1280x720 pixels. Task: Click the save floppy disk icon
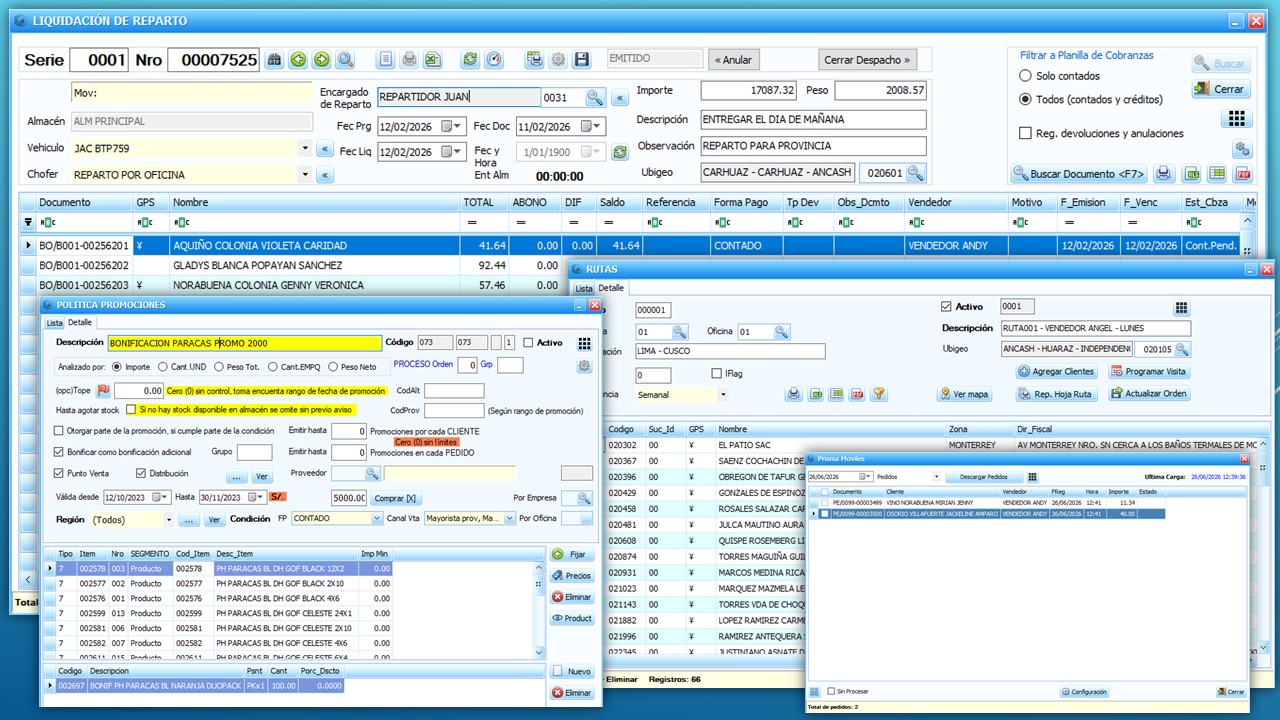(x=582, y=60)
